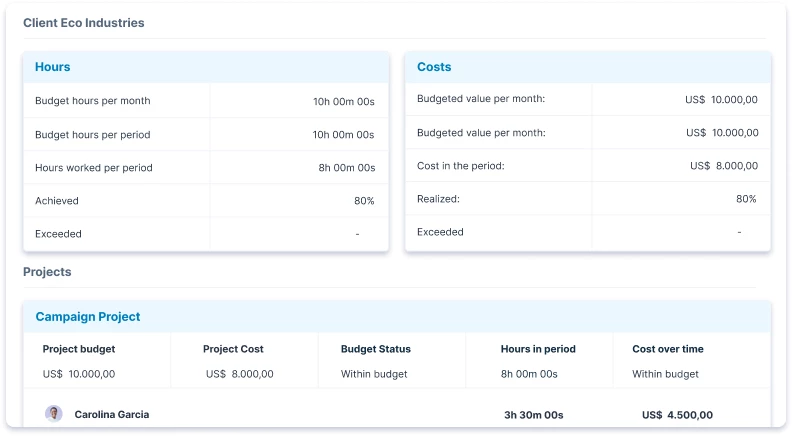Viewport: 792px width, 436px height.
Task: Click the Project budget column header
Action: (x=79, y=349)
